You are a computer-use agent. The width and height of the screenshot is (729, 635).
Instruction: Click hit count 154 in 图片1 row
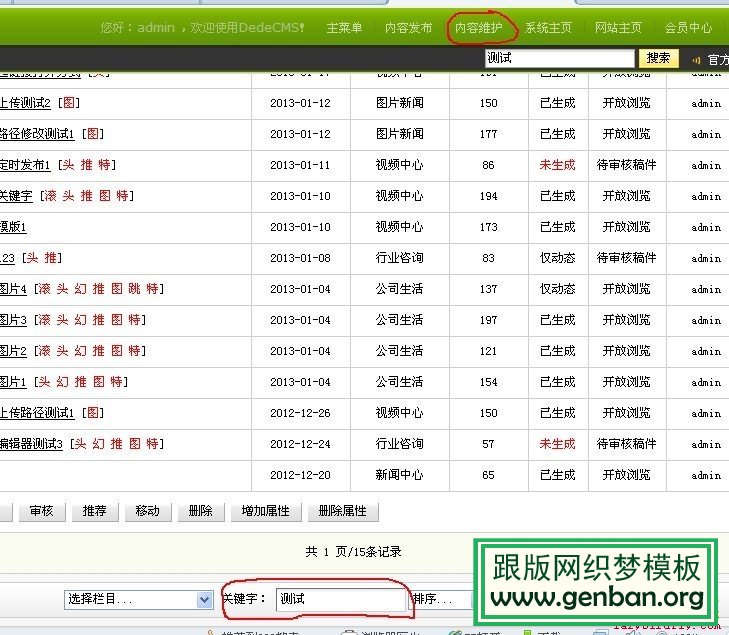[x=488, y=382]
